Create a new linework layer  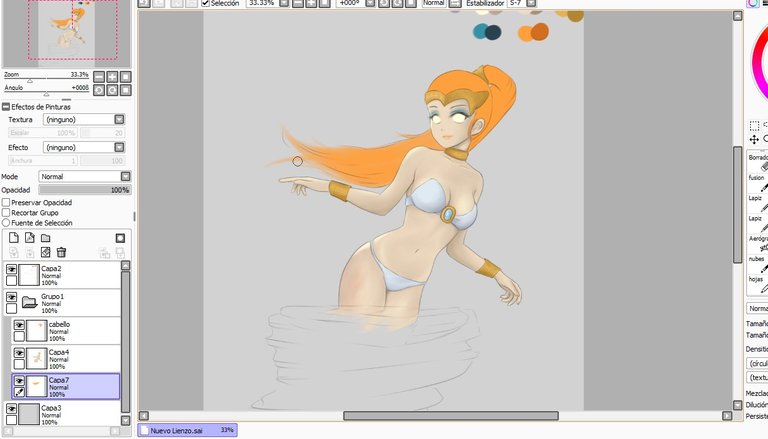(x=30, y=238)
